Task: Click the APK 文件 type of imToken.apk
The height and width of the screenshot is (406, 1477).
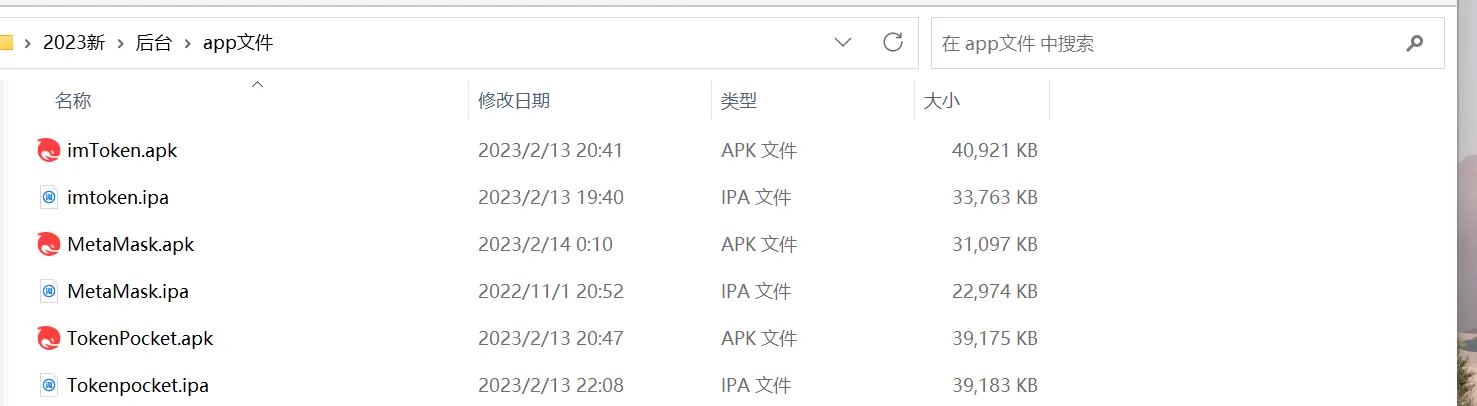Action: [x=759, y=151]
